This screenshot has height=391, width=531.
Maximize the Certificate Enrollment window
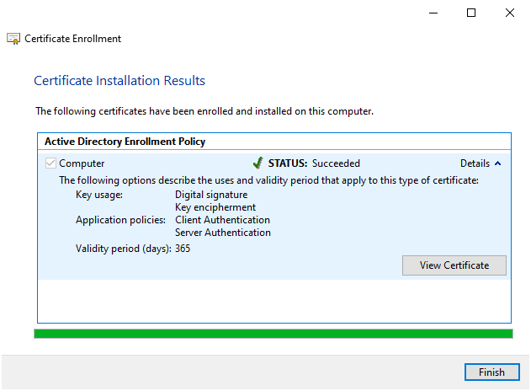tap(471, 13)
